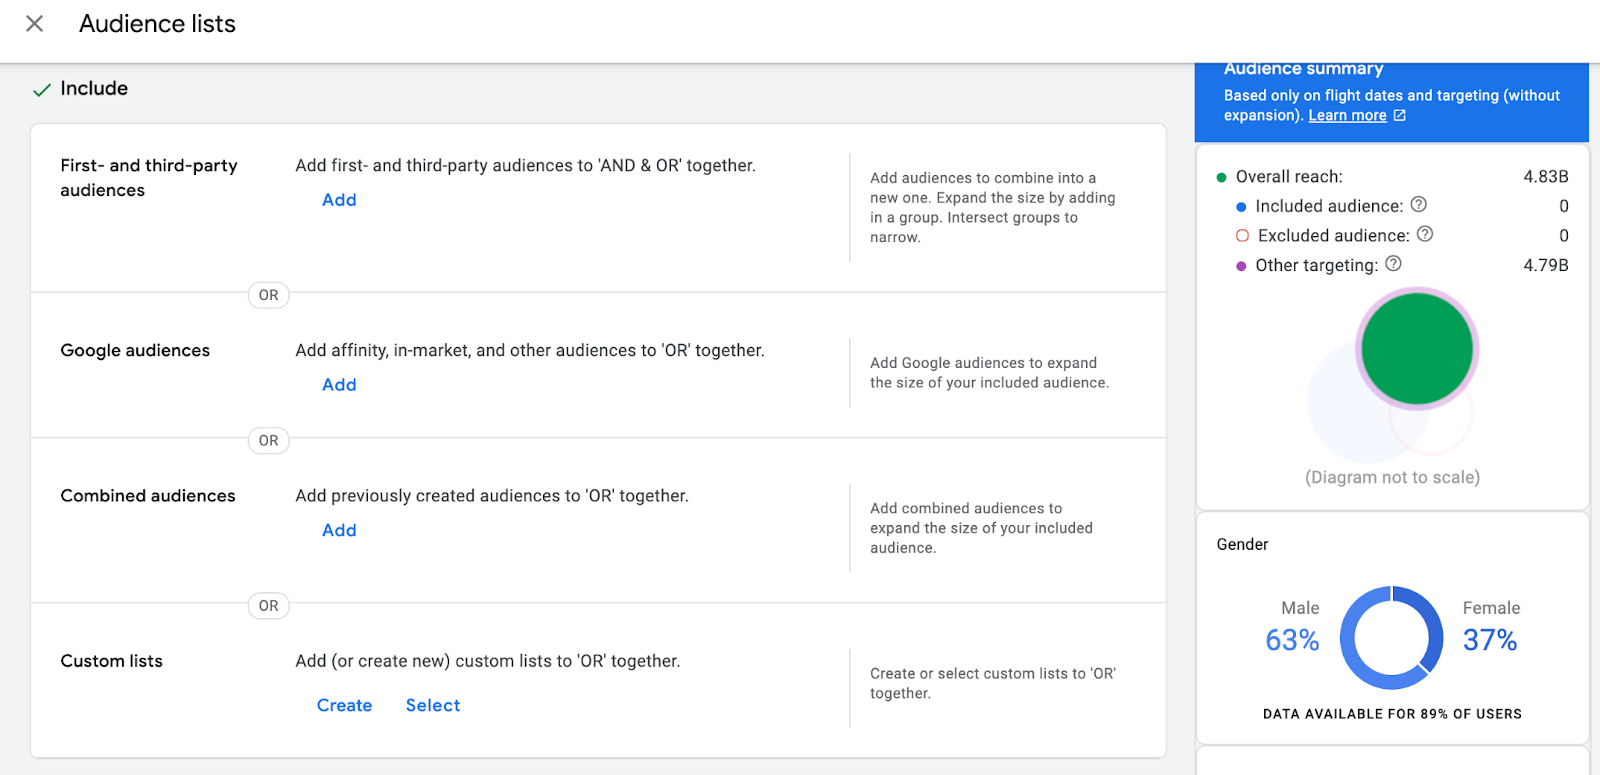Click the Included audience help icon

[x=1418, y=204]
